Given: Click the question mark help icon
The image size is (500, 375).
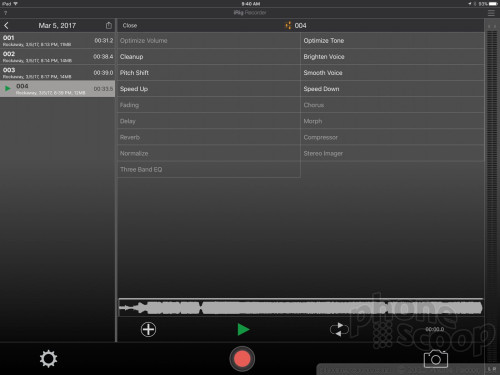Looking at the screenshot, I should [5, 13].
